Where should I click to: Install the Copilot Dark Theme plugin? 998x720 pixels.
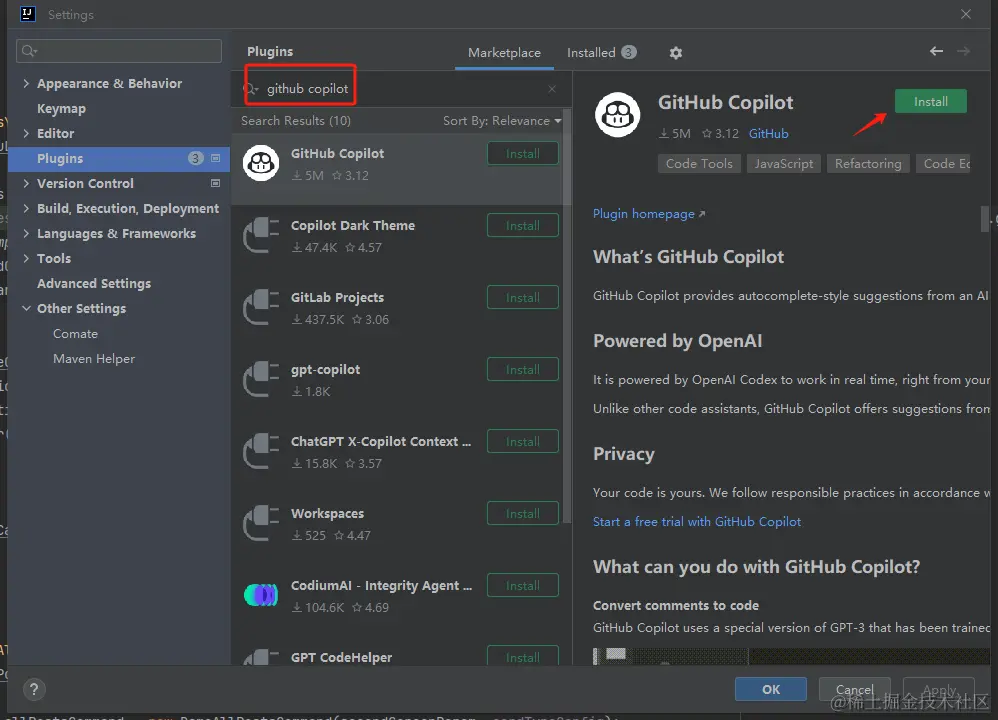[x=523, y=225]
